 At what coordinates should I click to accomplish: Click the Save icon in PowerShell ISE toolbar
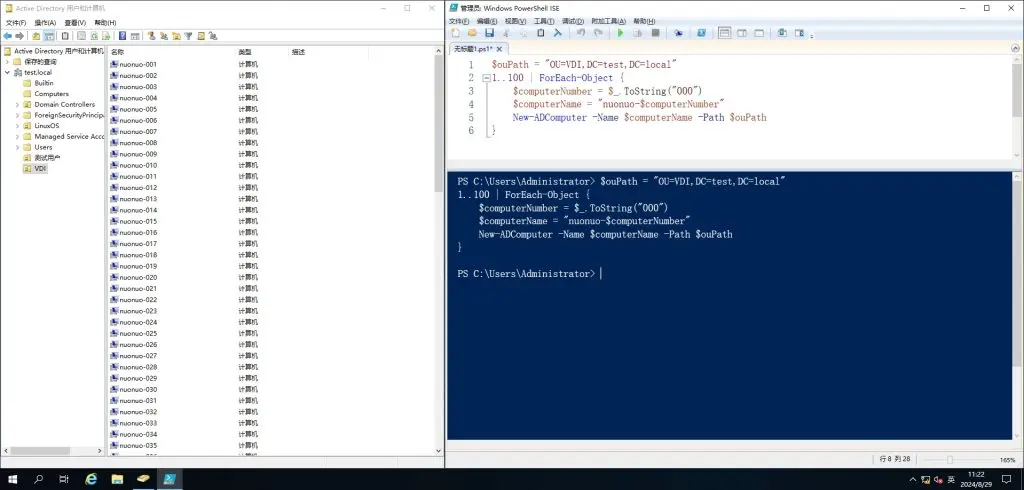tap(491, 33)
